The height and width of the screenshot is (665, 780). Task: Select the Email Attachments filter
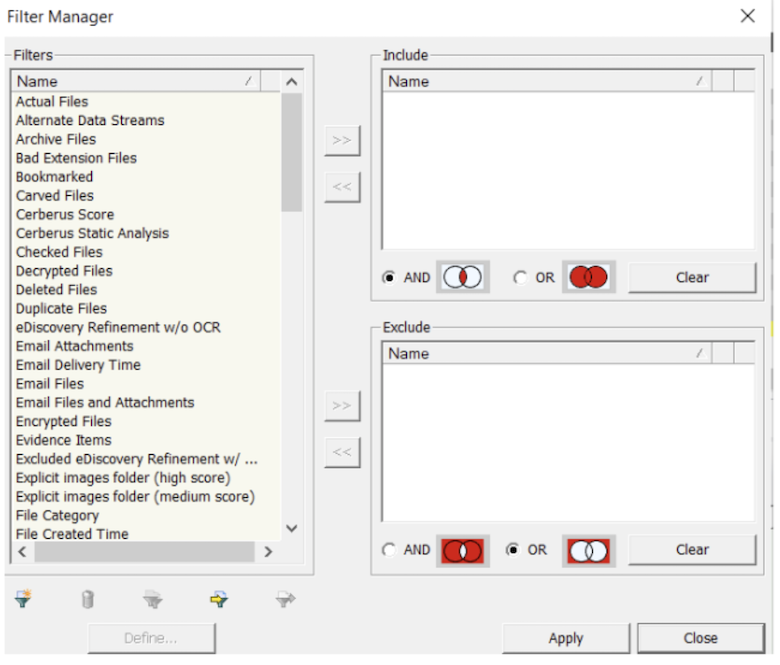point(74,346)
